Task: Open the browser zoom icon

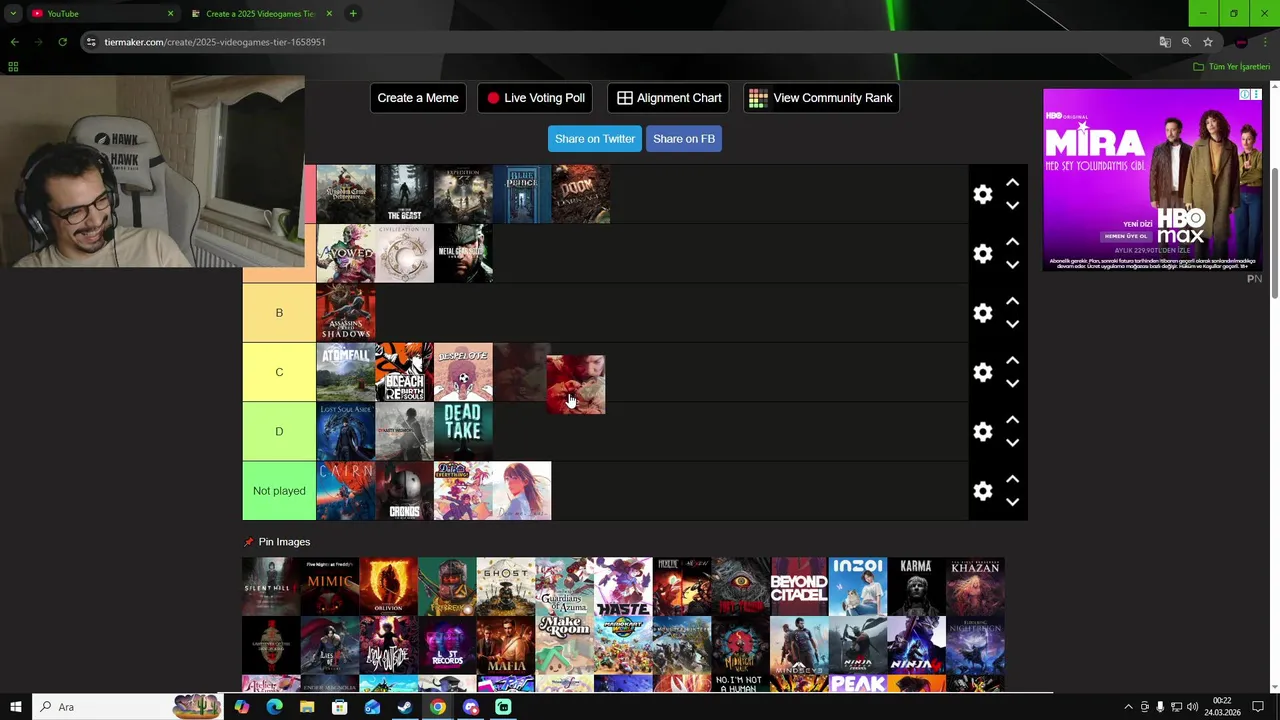Action: pos(1186,42)
